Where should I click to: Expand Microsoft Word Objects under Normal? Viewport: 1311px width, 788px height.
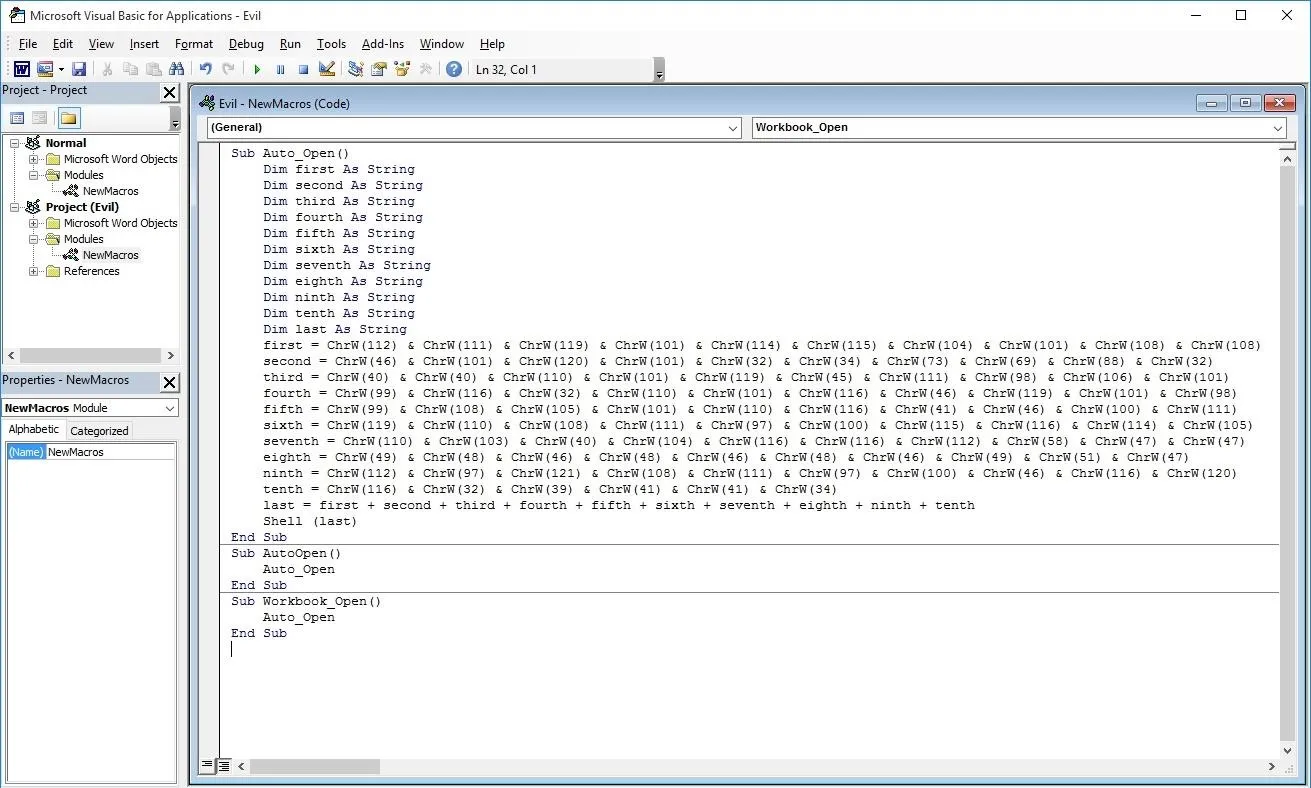point(33,159)
